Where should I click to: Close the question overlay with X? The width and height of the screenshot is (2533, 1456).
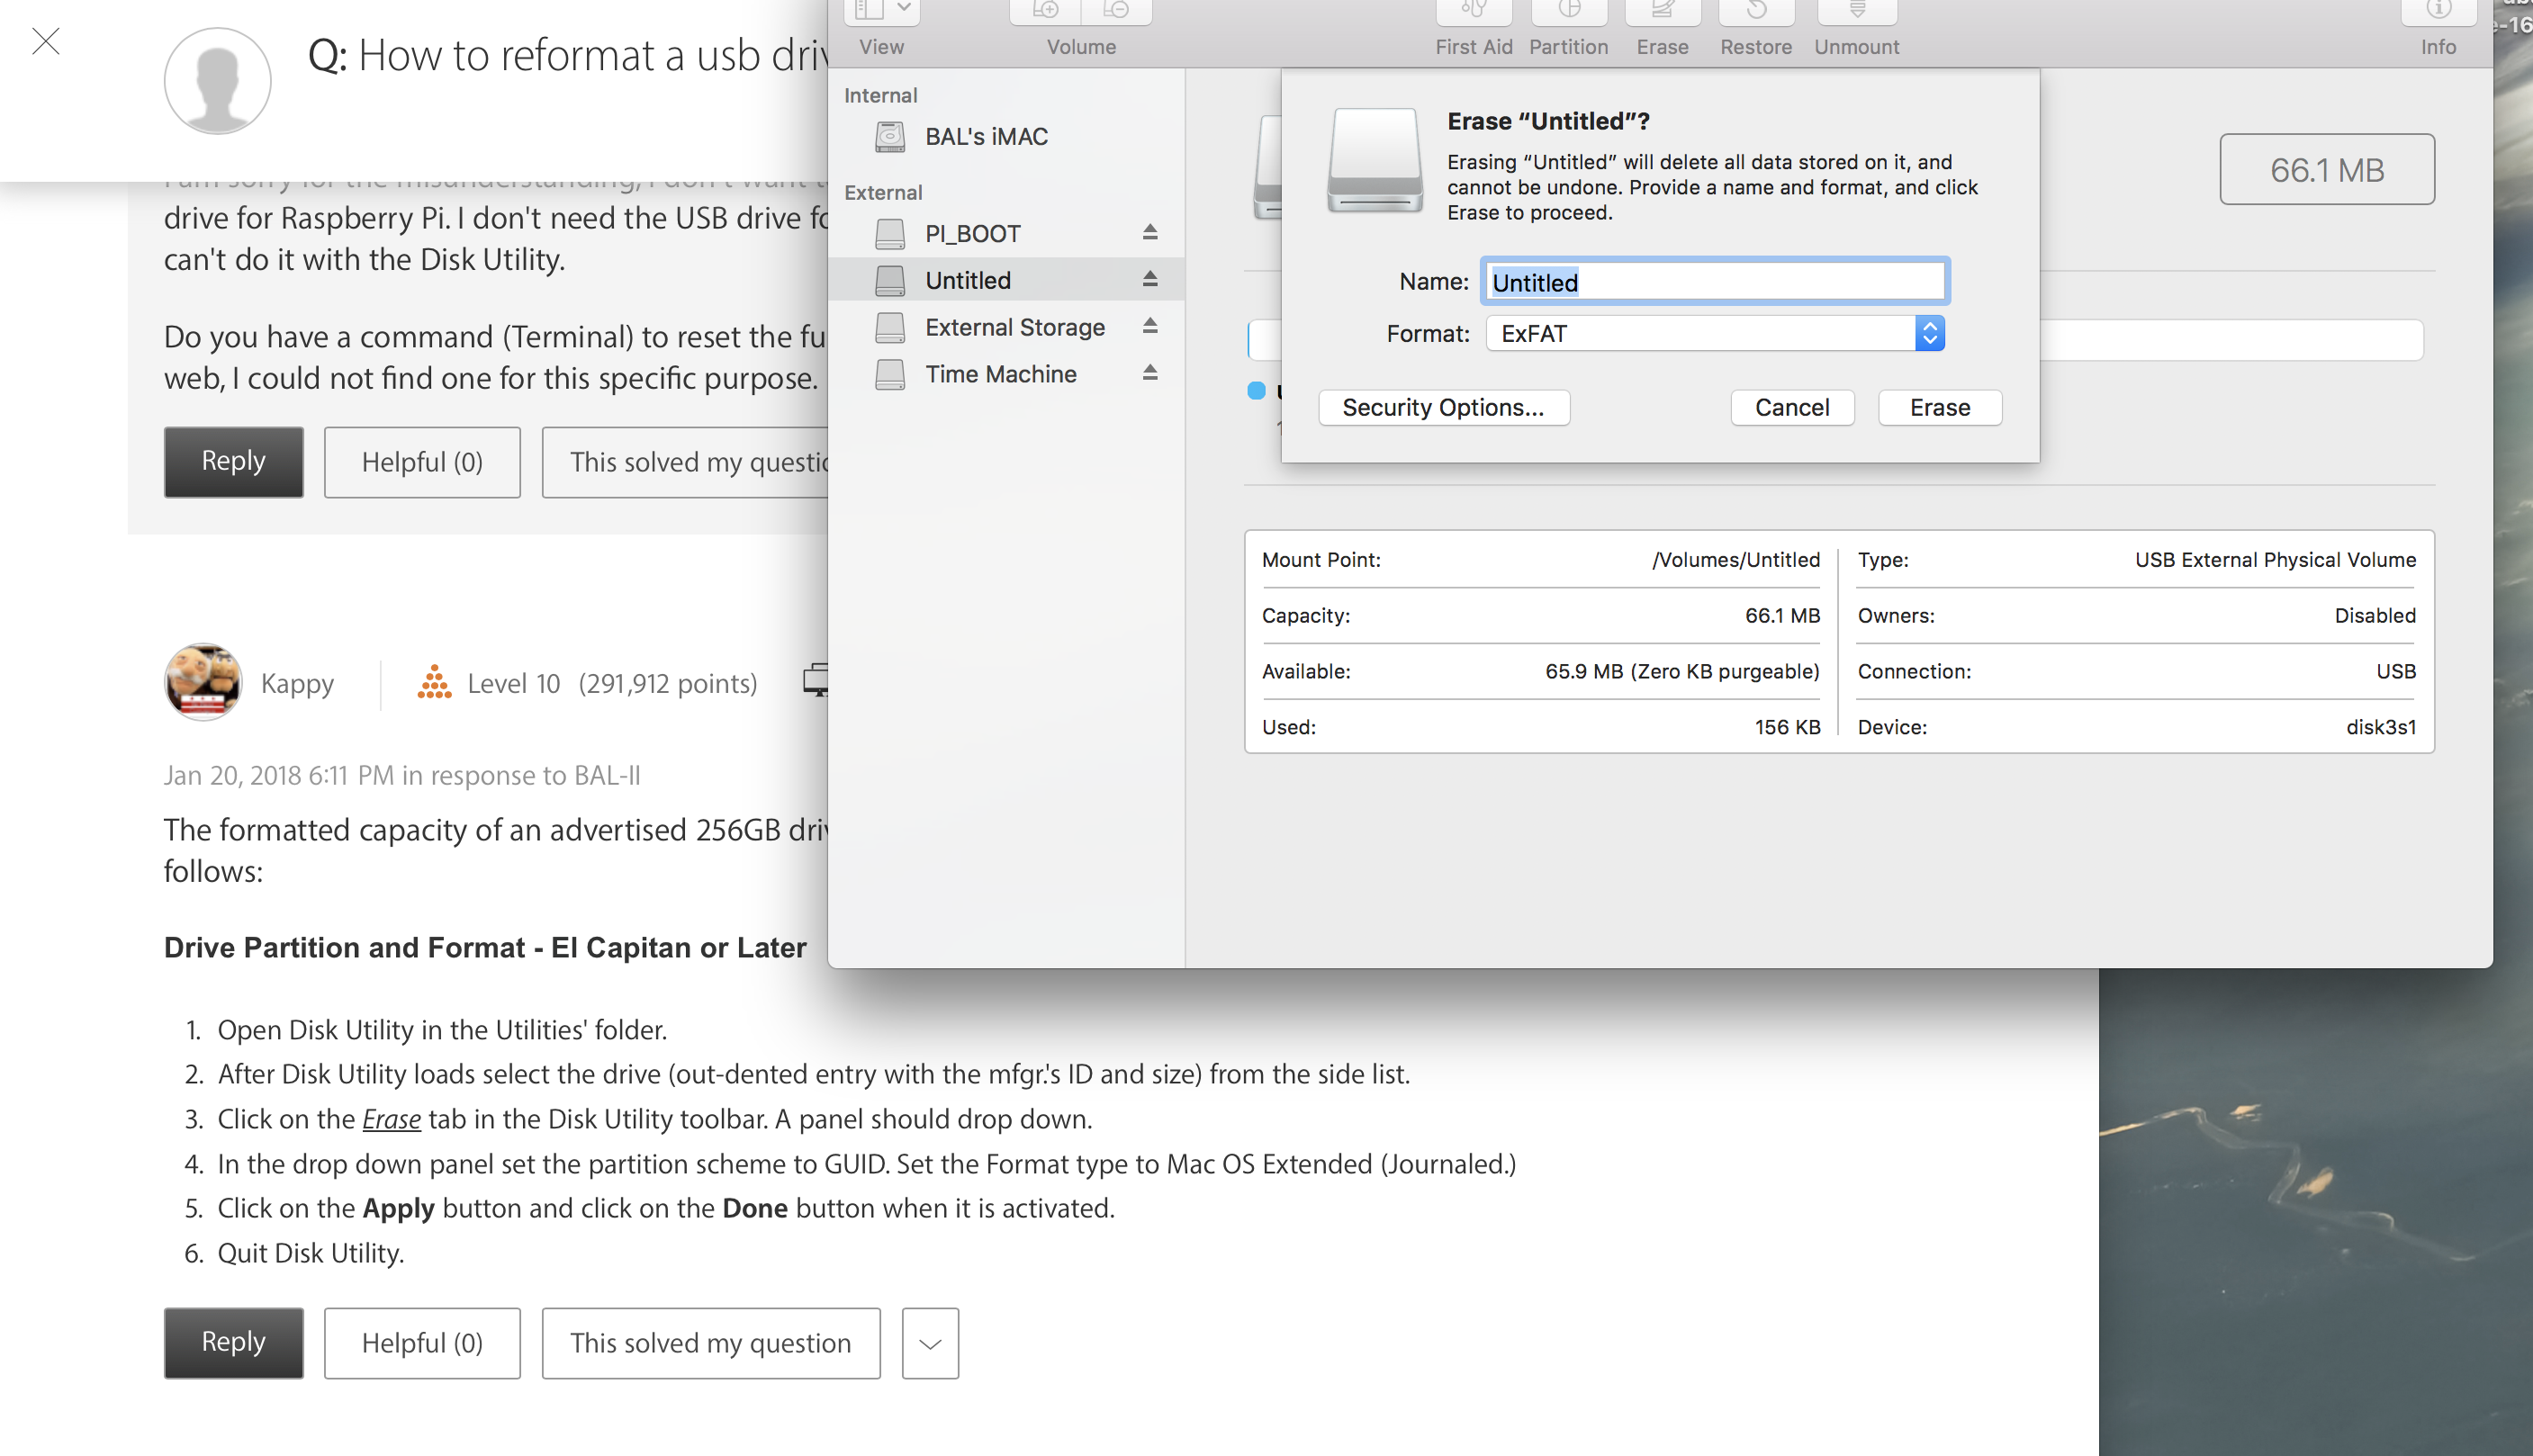(x=46, y=41)
